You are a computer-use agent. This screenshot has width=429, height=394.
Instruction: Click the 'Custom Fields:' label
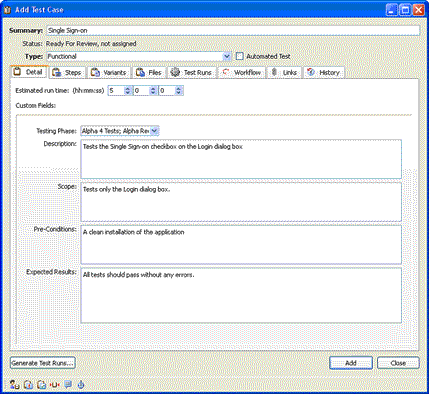pyautogui.click(x=36, y=106)
